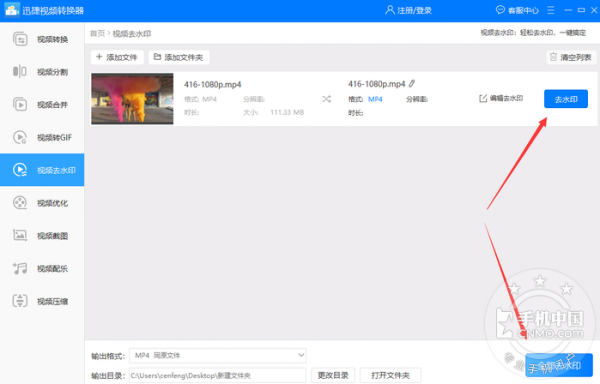Click the 添加文件夹 button
Image resolution: width=600 pixels, height=384 pixels.
pyautogui.click(x=179, y=57)
